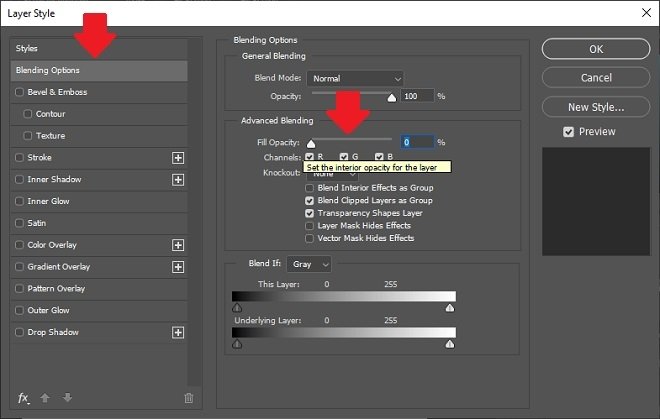This screenshot has width=660, height=419.
Task: Check Layer Mask Hides Effects
Action: [x=309, y=226]
